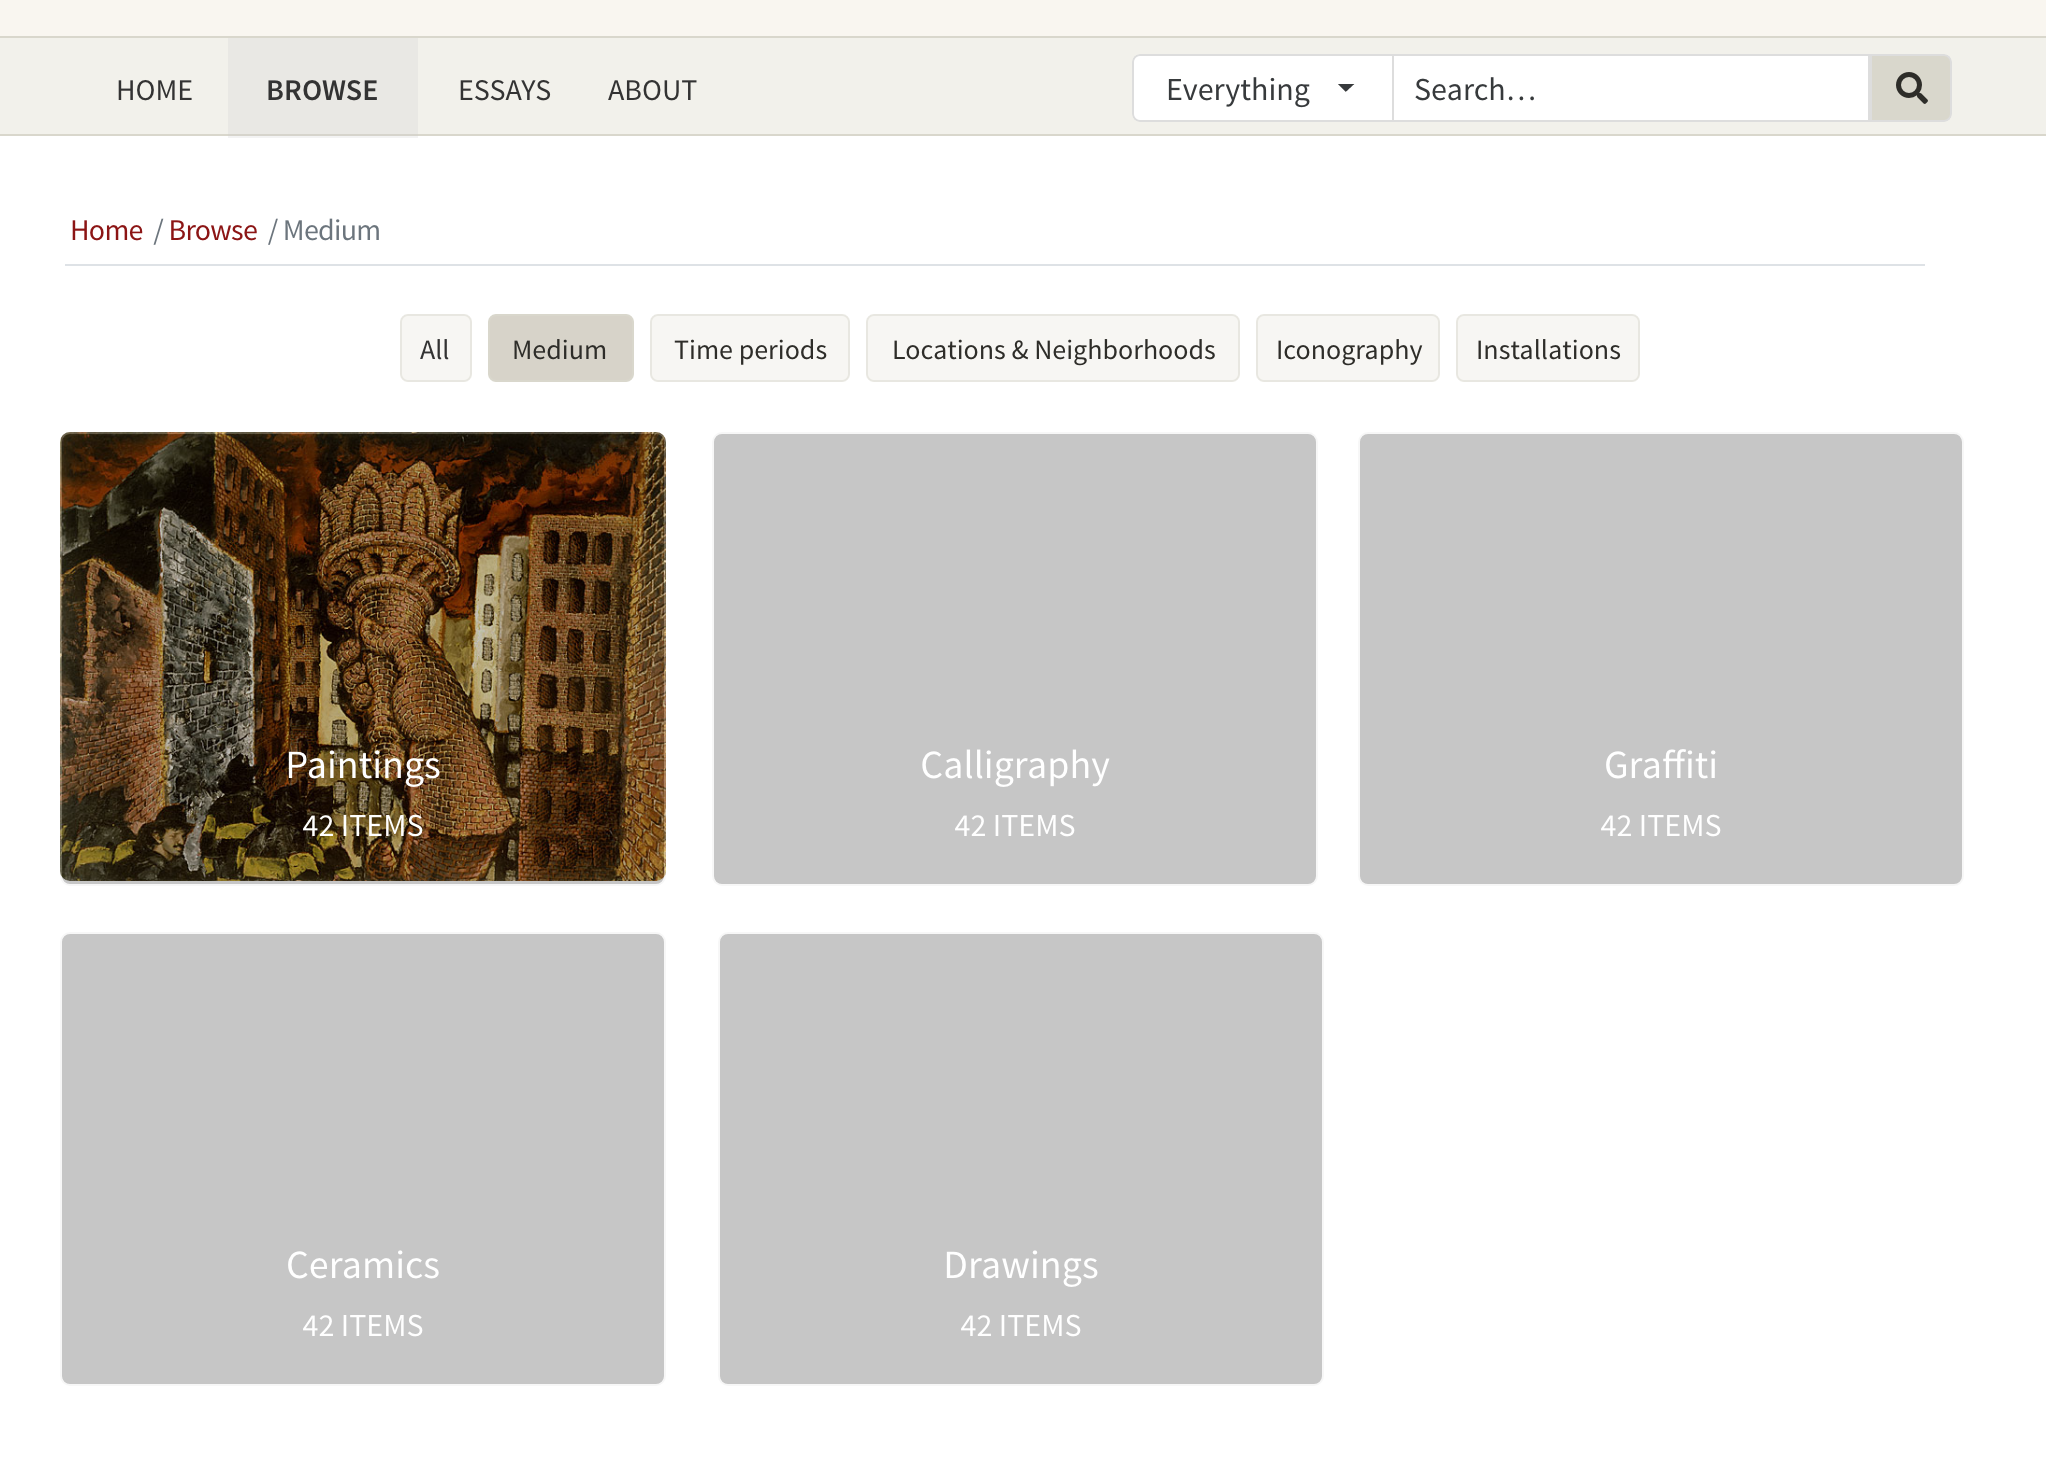Switch to the Iconography filter

pyautogui.click(x=1348, y=348)
